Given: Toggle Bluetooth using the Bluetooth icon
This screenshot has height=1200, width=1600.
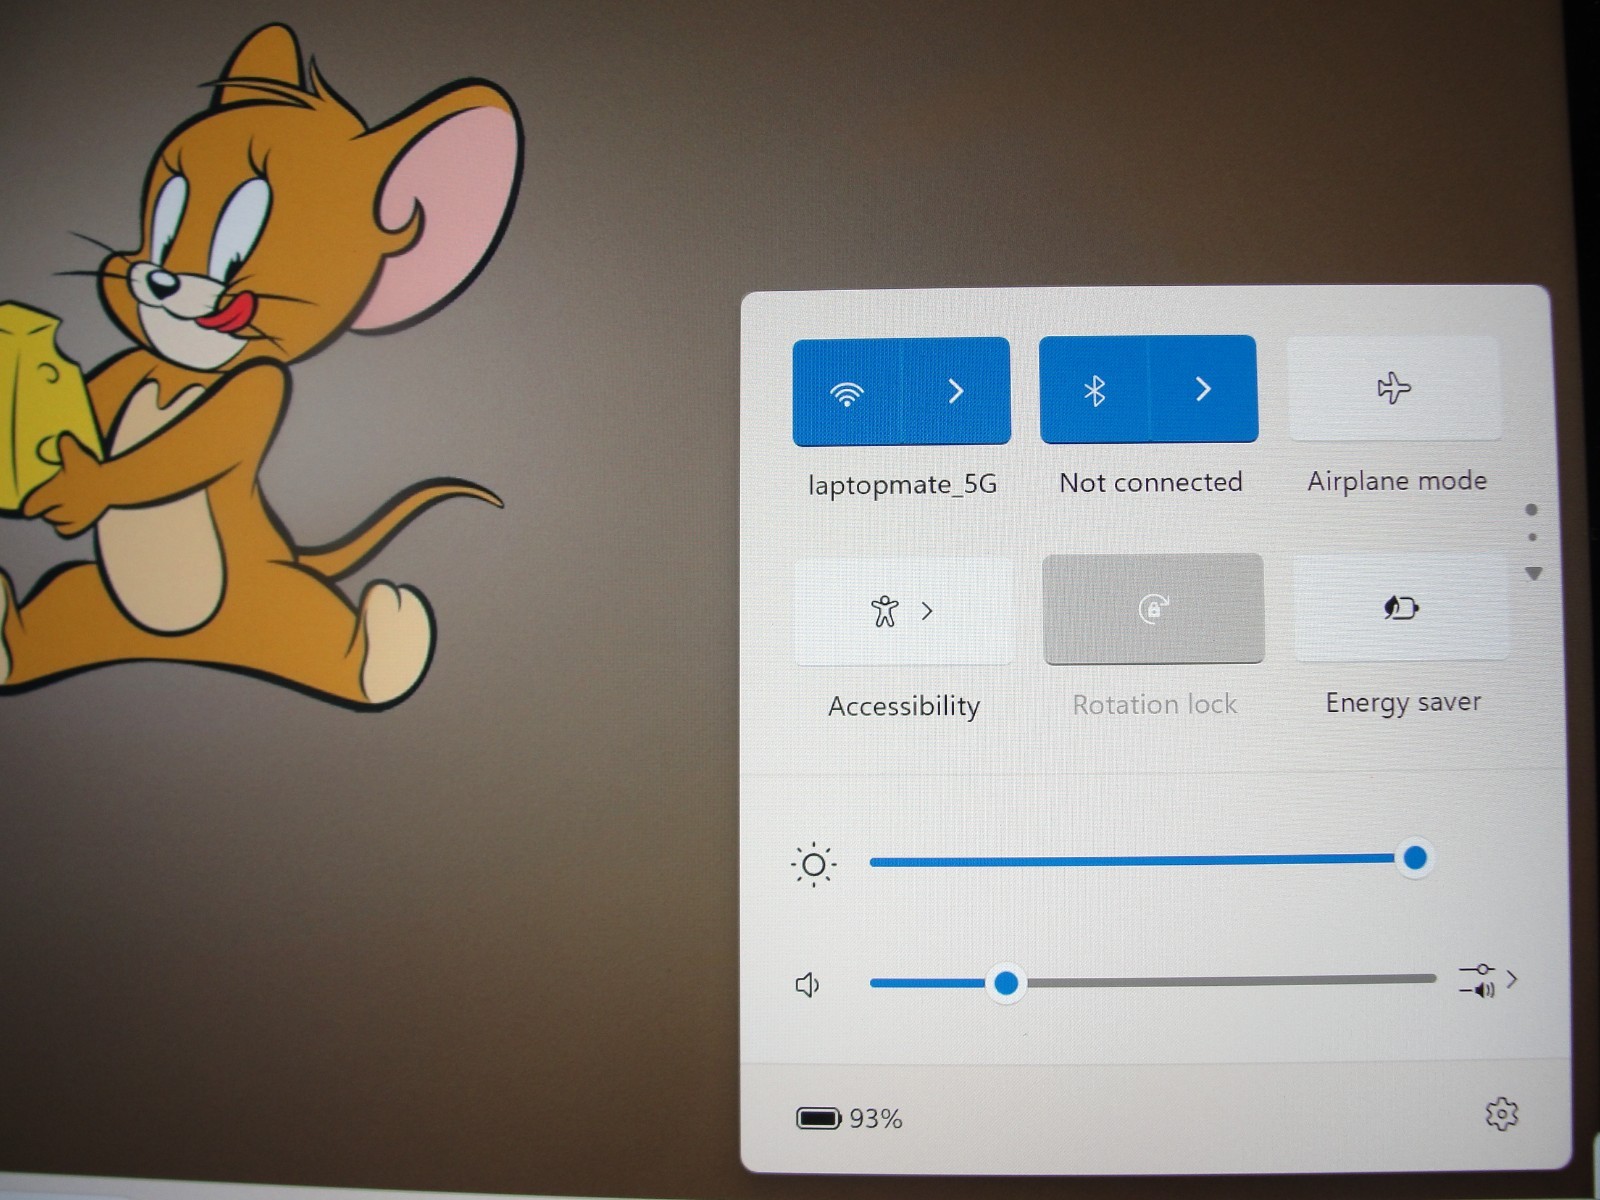Looking at the screenshot, I should pyautogui.click(x=1094, y=390).
